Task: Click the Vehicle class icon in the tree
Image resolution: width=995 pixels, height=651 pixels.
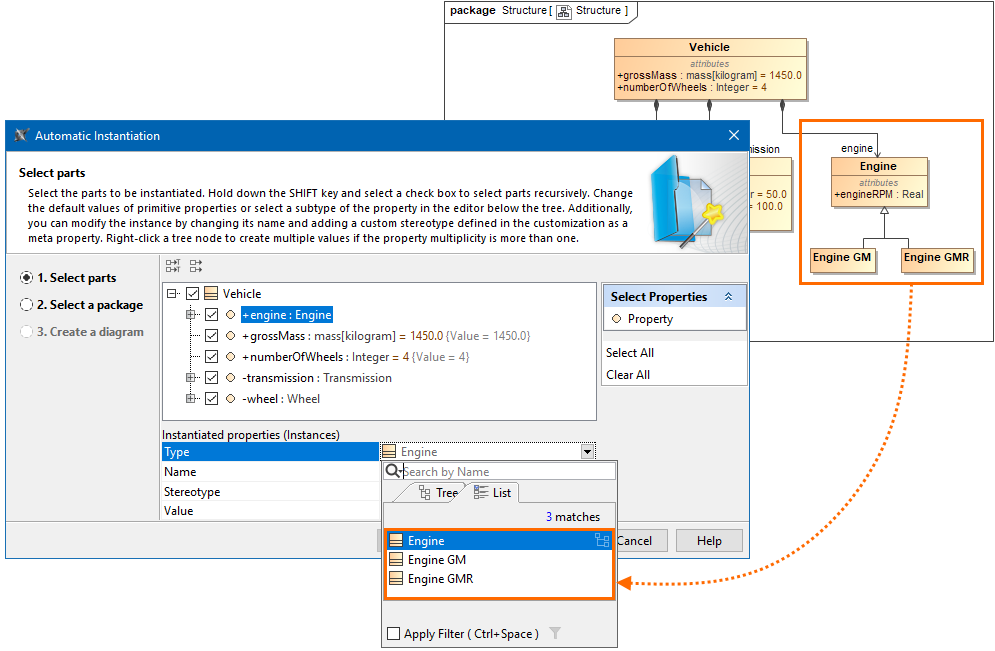Action: (x=211, y=294)
